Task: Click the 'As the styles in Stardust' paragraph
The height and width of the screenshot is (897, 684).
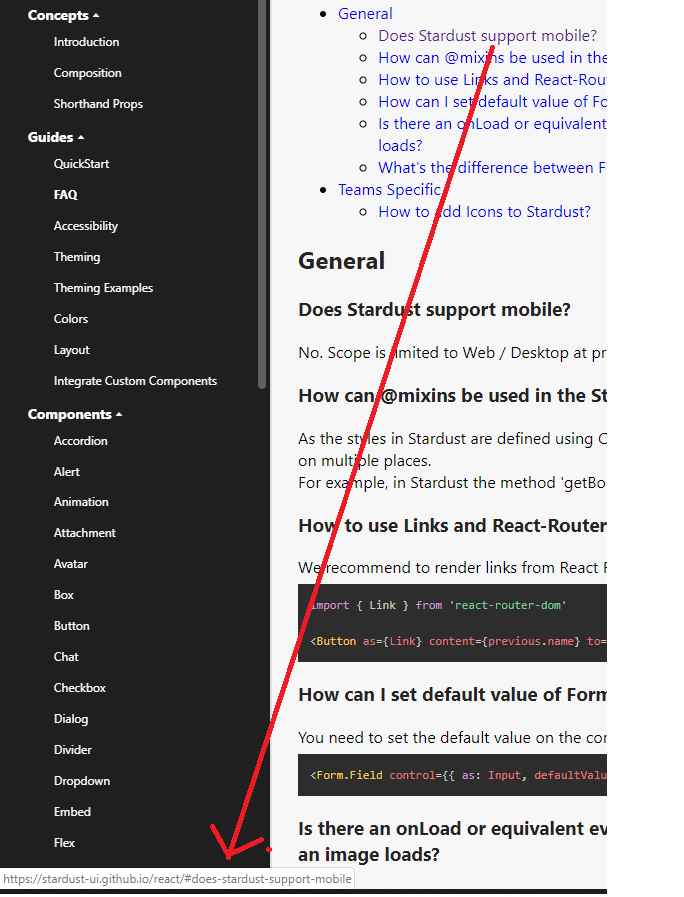Action: tap(452, 461)
